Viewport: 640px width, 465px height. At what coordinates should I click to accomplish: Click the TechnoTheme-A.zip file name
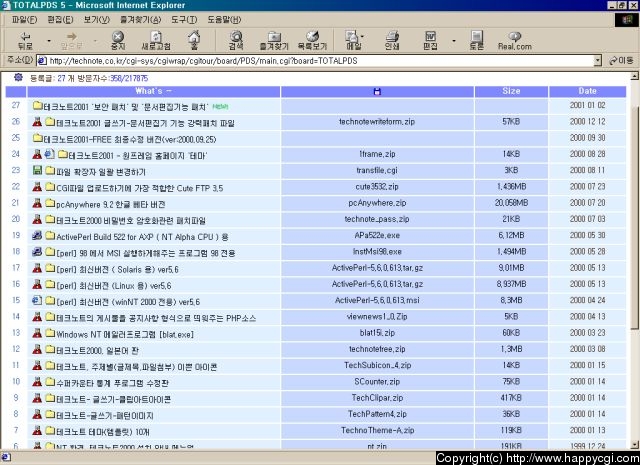coord(378,430)
